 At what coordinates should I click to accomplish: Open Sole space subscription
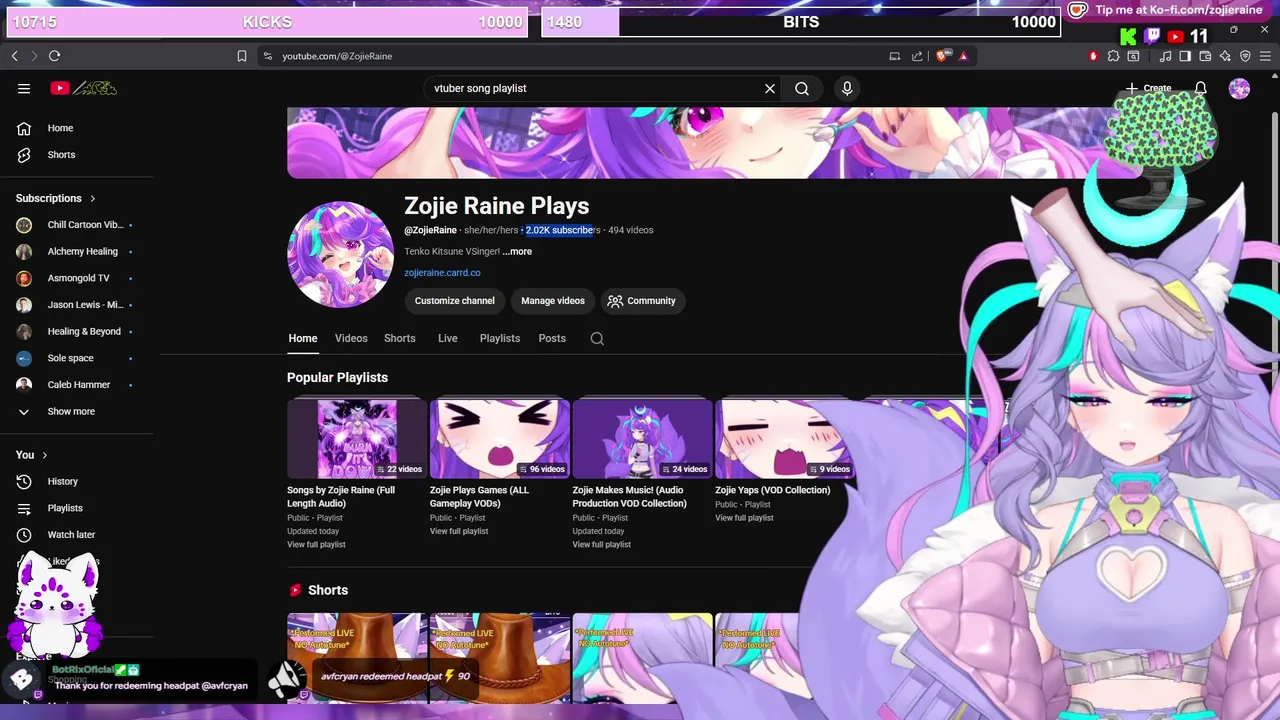point(76,358)
